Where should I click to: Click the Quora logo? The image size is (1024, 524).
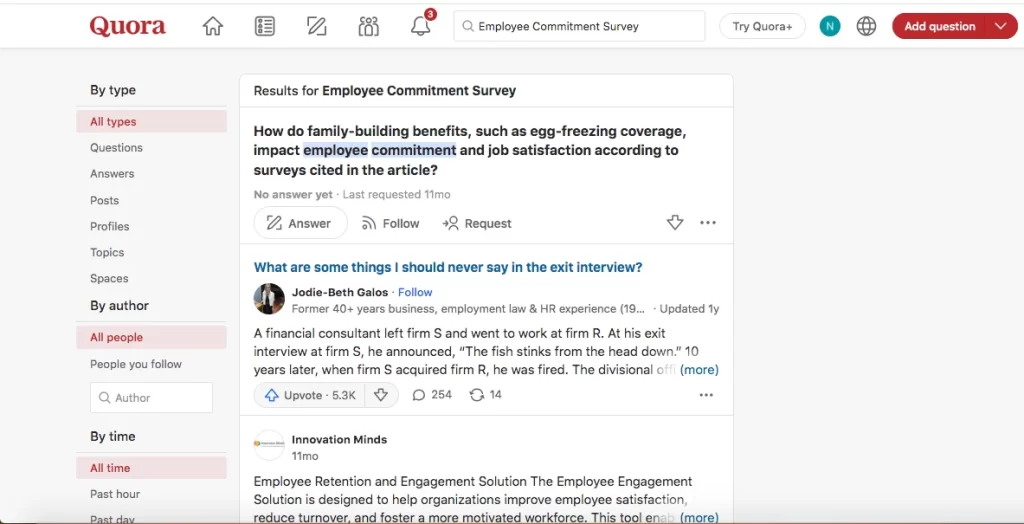[x=127, y=26]
